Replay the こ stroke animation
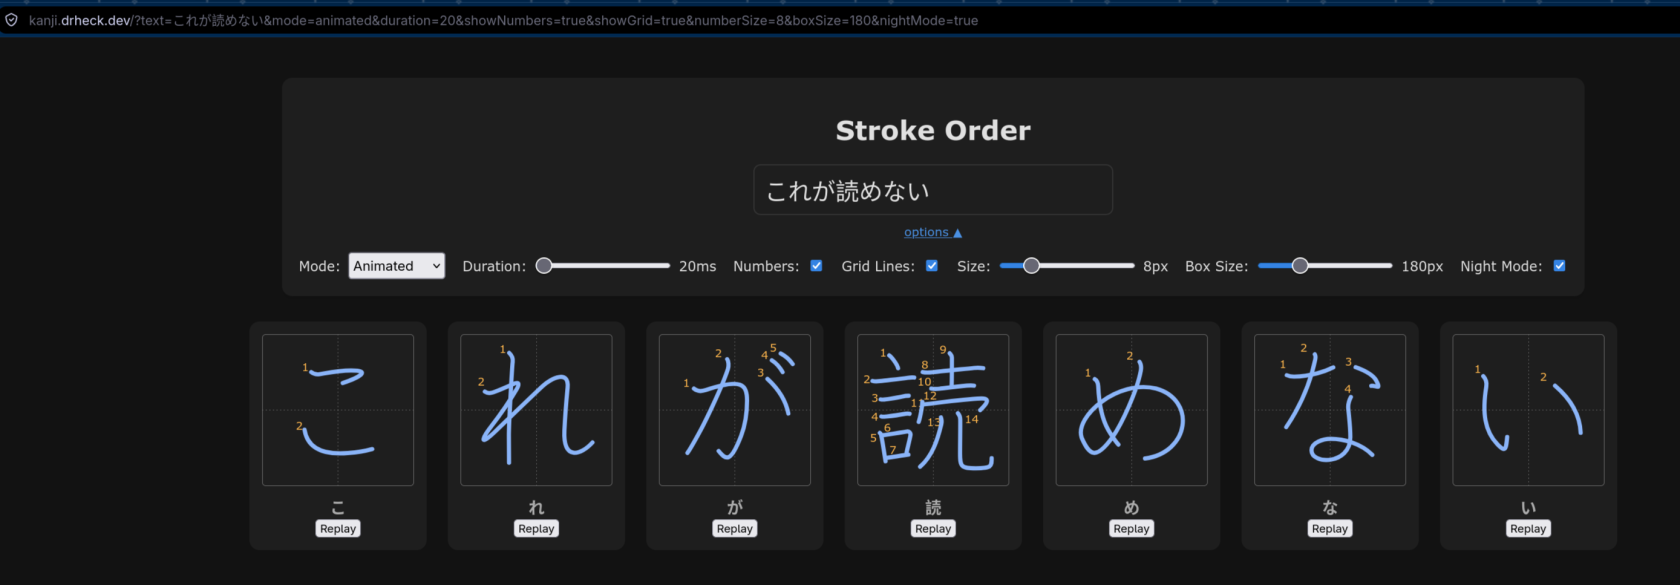The image size is (1680, 585). pyautogui.click(x=338, y=528)
